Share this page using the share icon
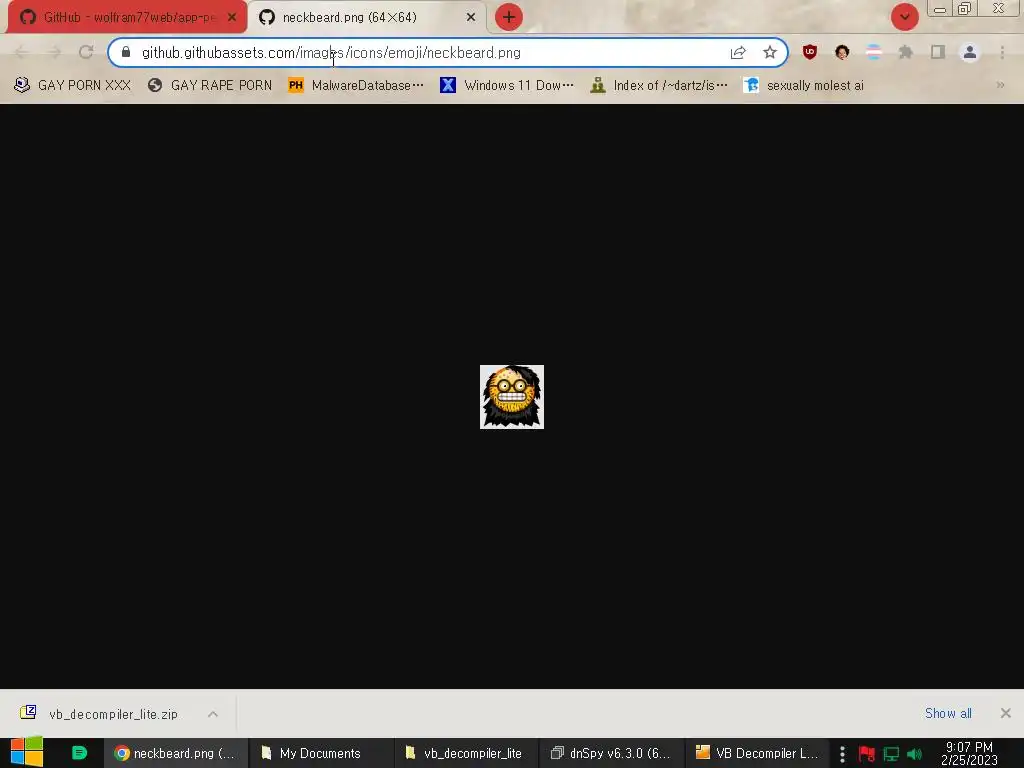The image size is (1024, 768). [x=738, y=52]
